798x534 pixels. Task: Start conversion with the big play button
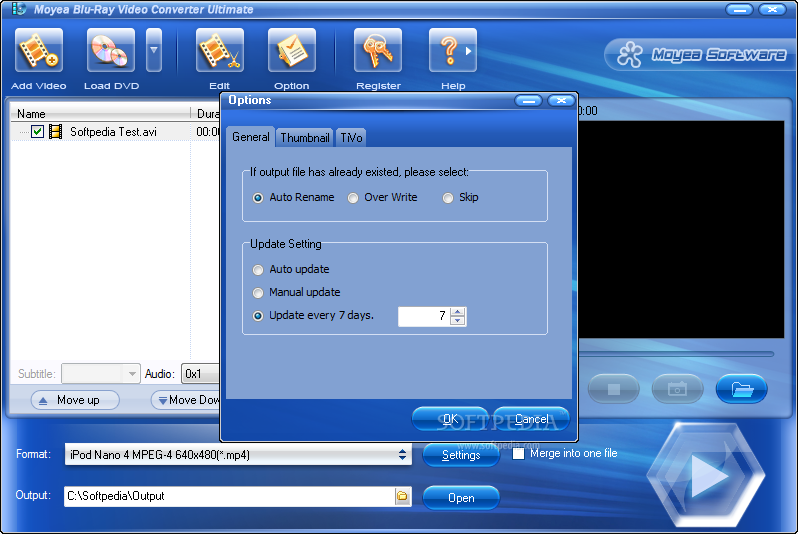(706, 475)
